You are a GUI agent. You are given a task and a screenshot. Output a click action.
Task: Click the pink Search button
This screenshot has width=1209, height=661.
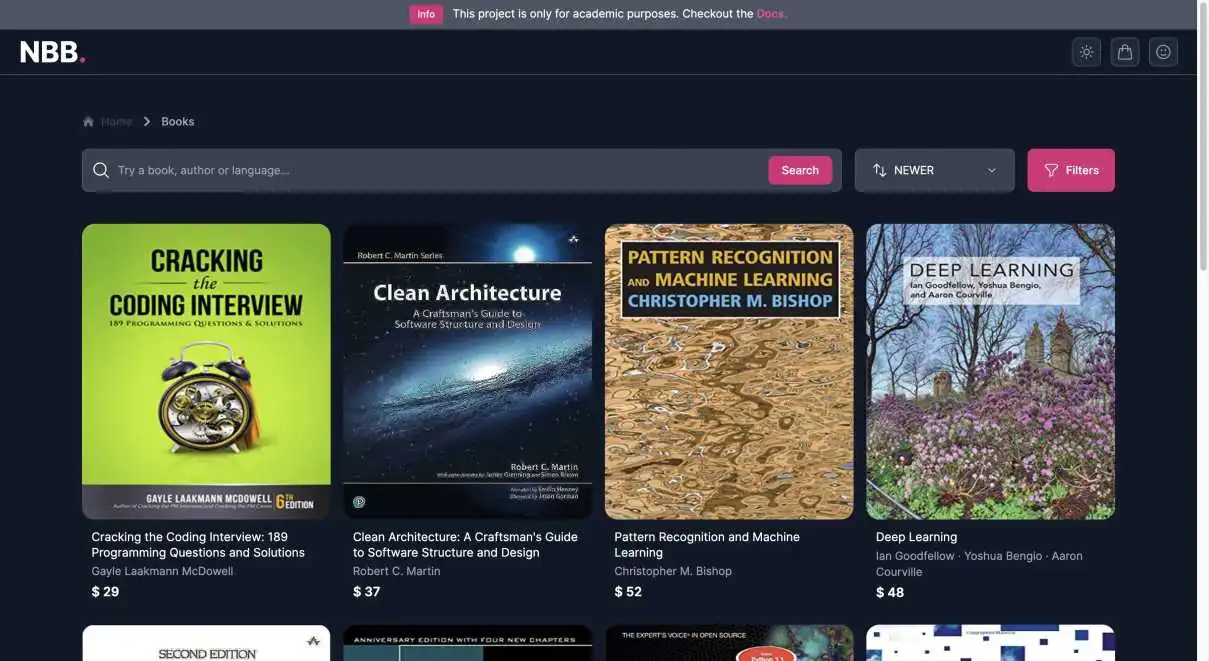800,170
